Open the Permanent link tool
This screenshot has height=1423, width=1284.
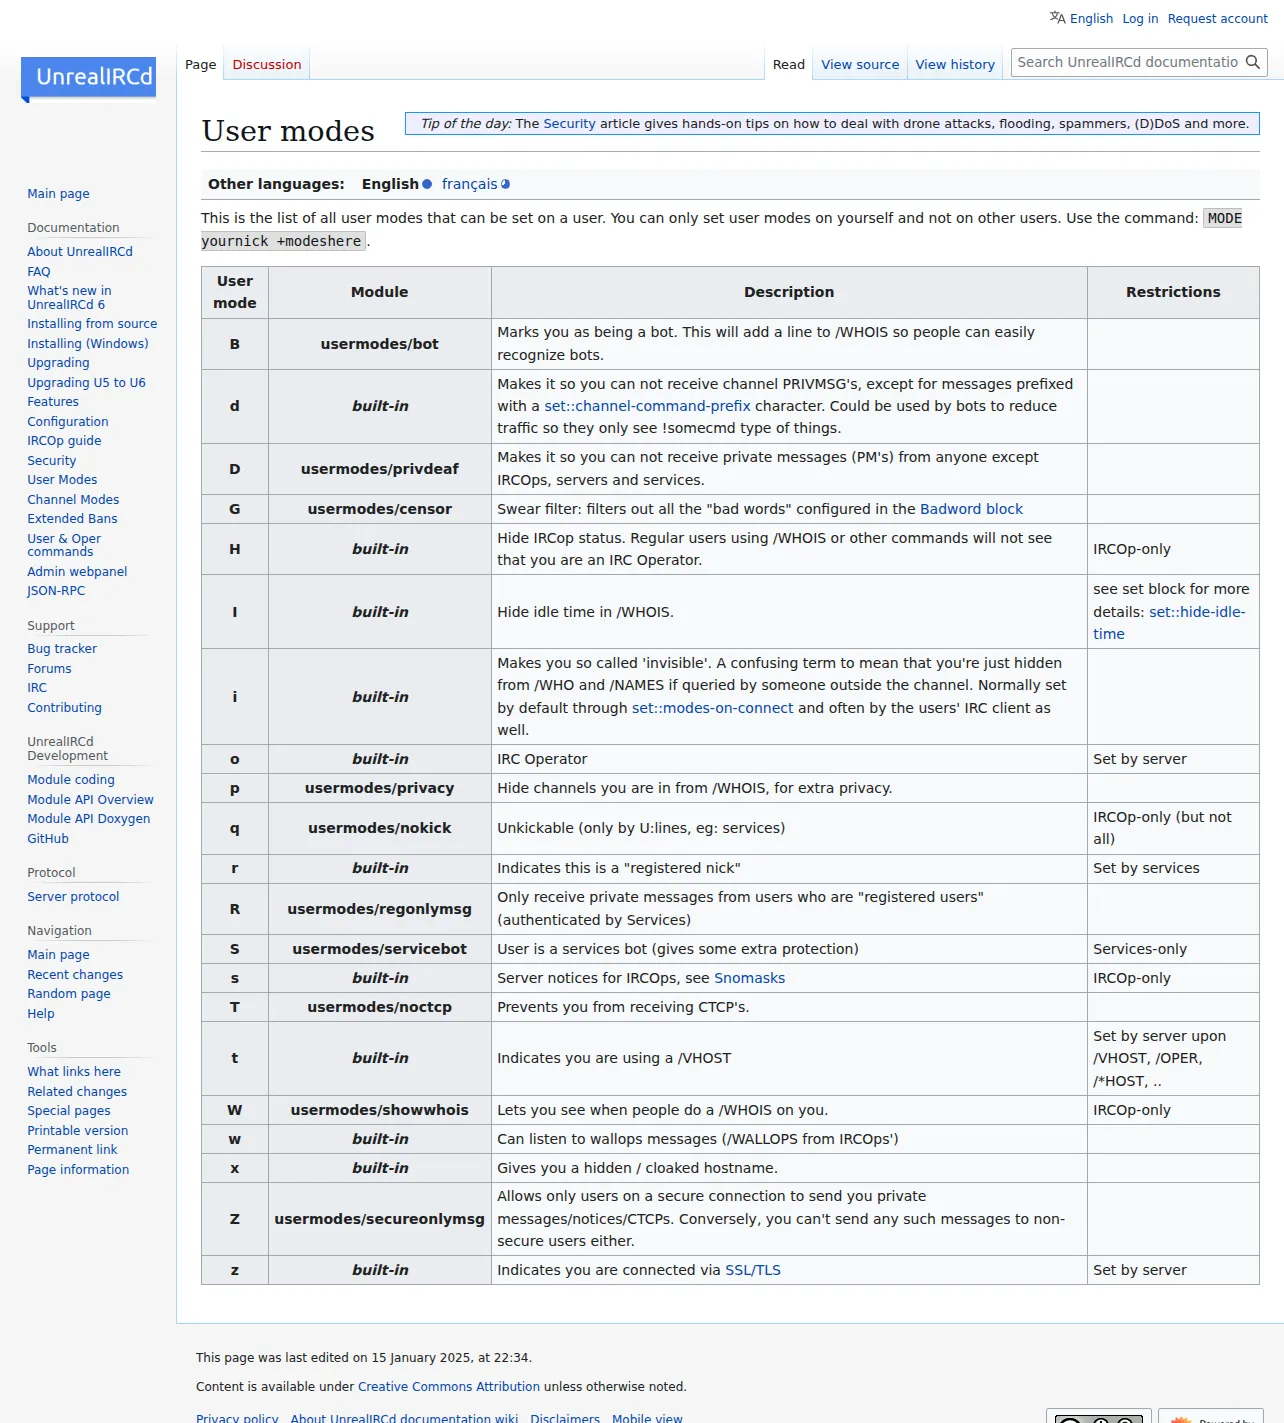72,1150
